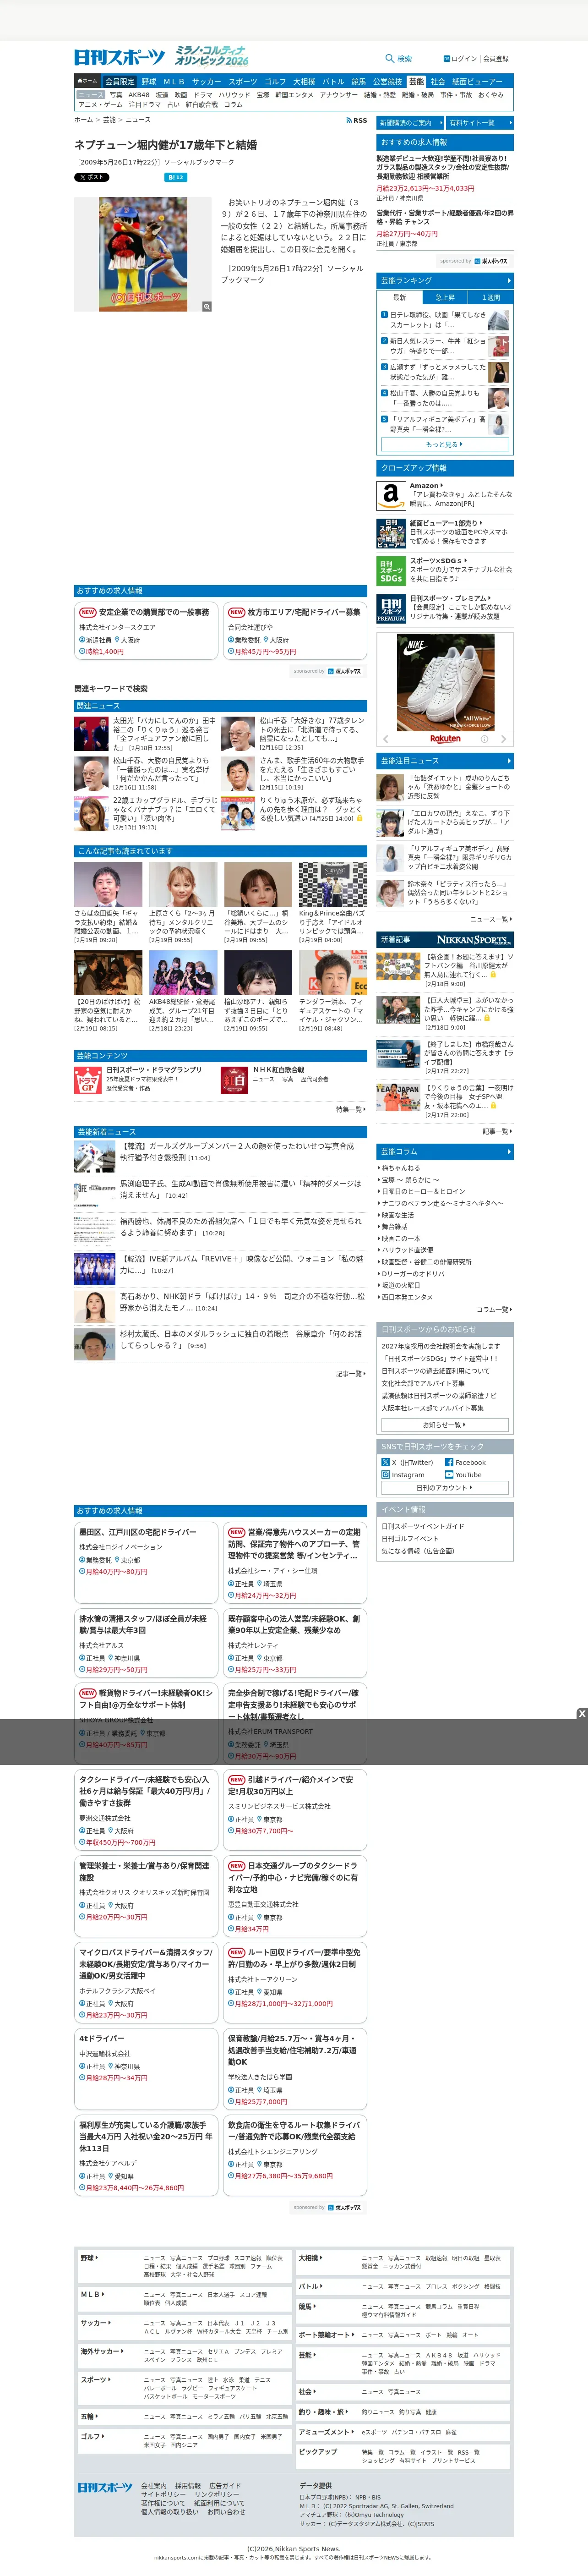Close the bottom overlay banner with X
Screen dimensions: 588x2576
(581, 1714)
